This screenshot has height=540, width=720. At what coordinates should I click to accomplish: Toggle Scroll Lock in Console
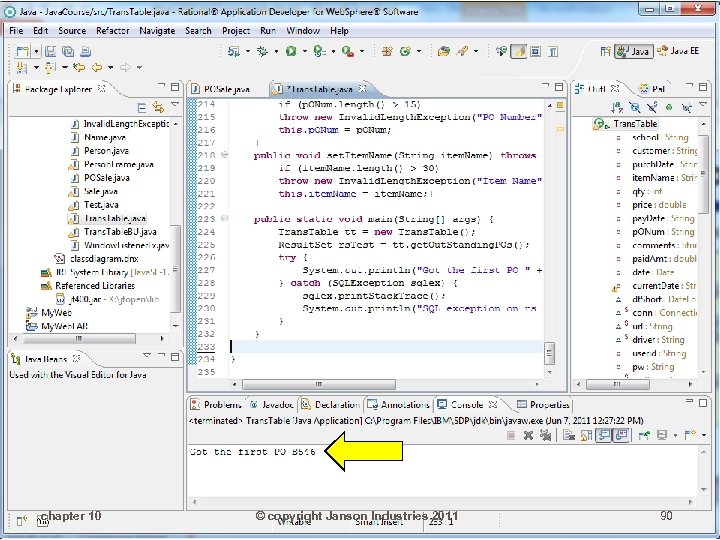(x=586, y=435)
